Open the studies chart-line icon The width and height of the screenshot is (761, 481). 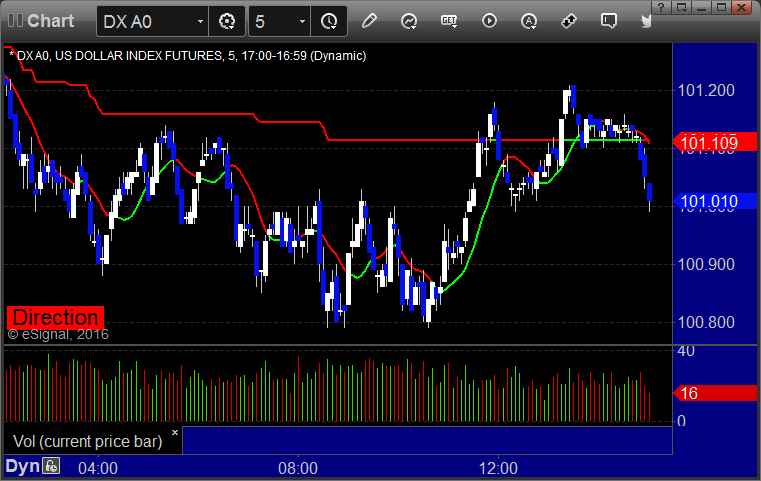(x=409, y=21)
